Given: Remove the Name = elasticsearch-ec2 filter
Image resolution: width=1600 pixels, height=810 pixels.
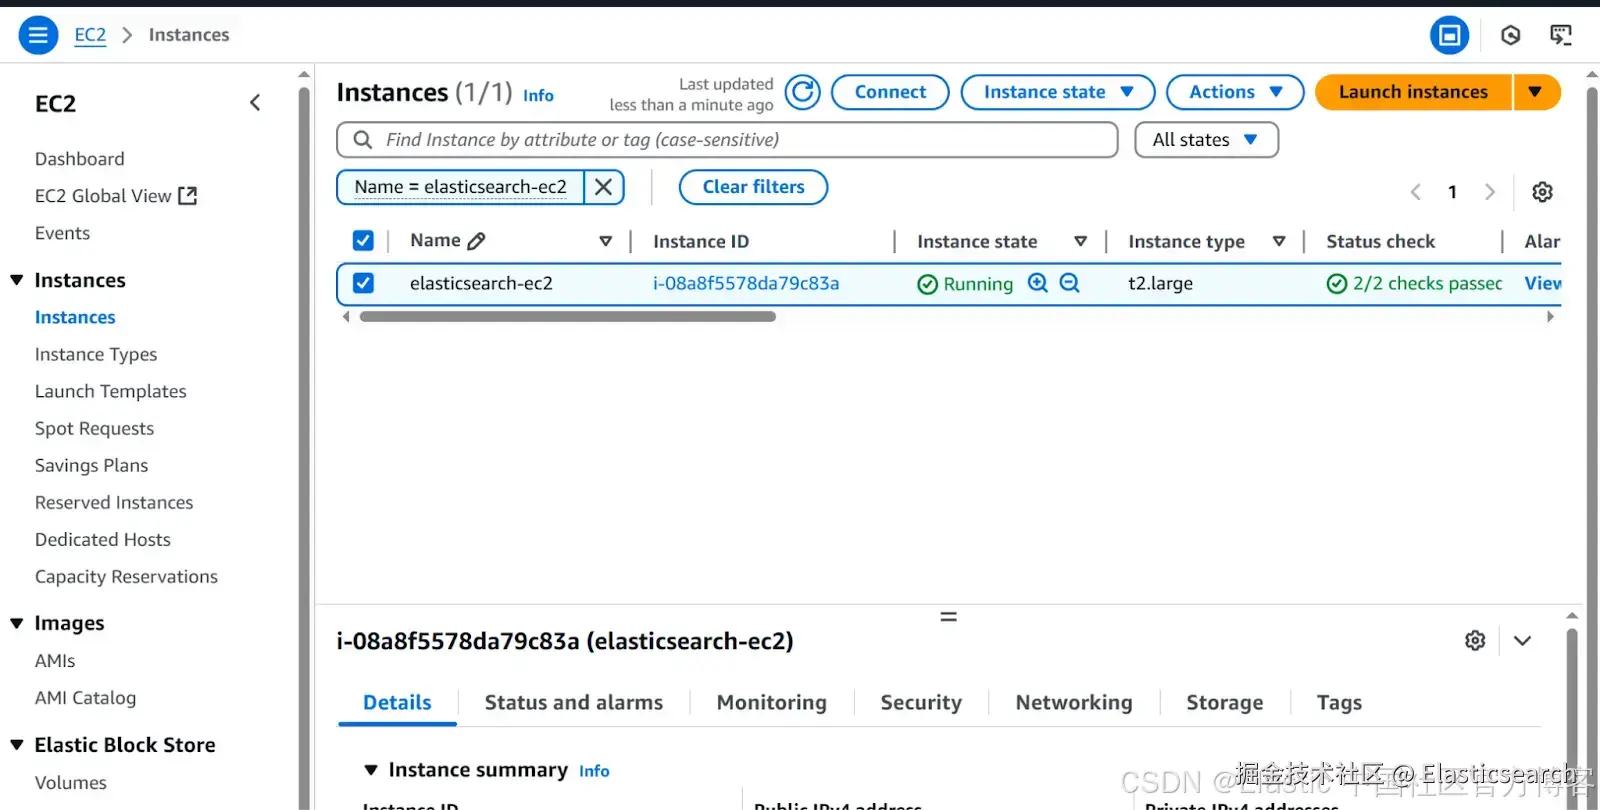Looking at the screenshot, I should [604, 187].
